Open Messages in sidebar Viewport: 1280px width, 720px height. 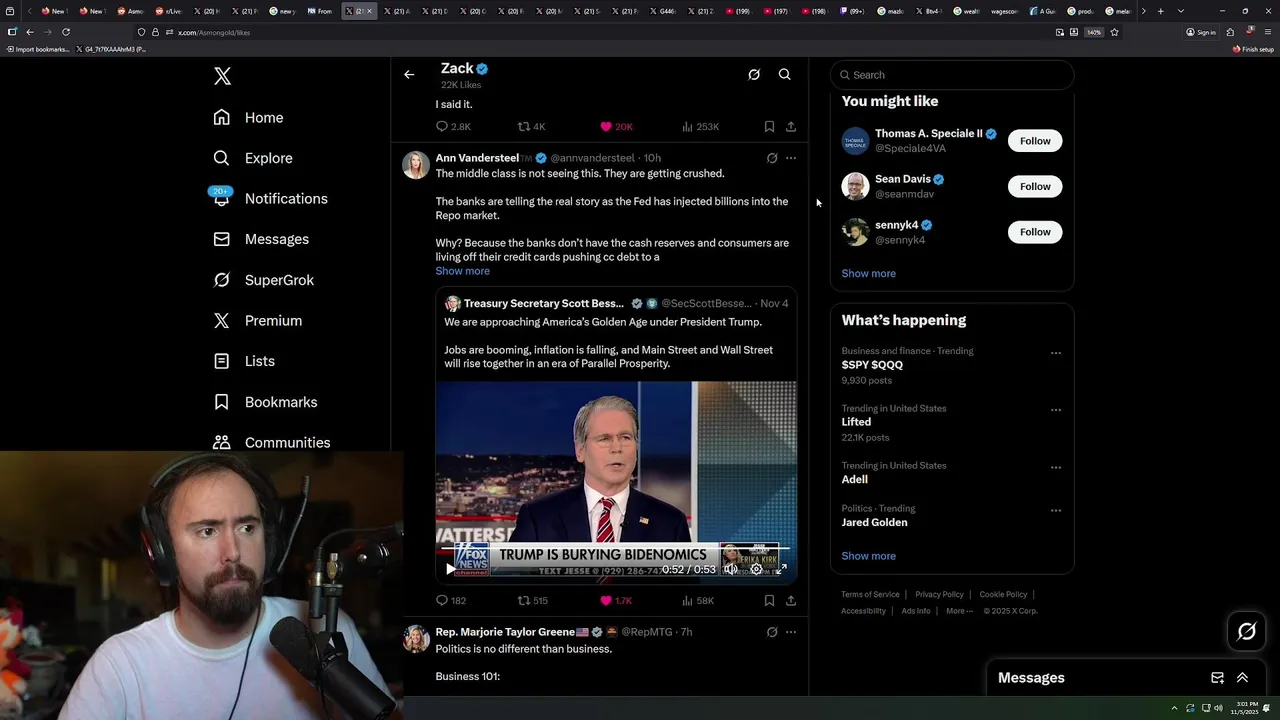(261, 239)
